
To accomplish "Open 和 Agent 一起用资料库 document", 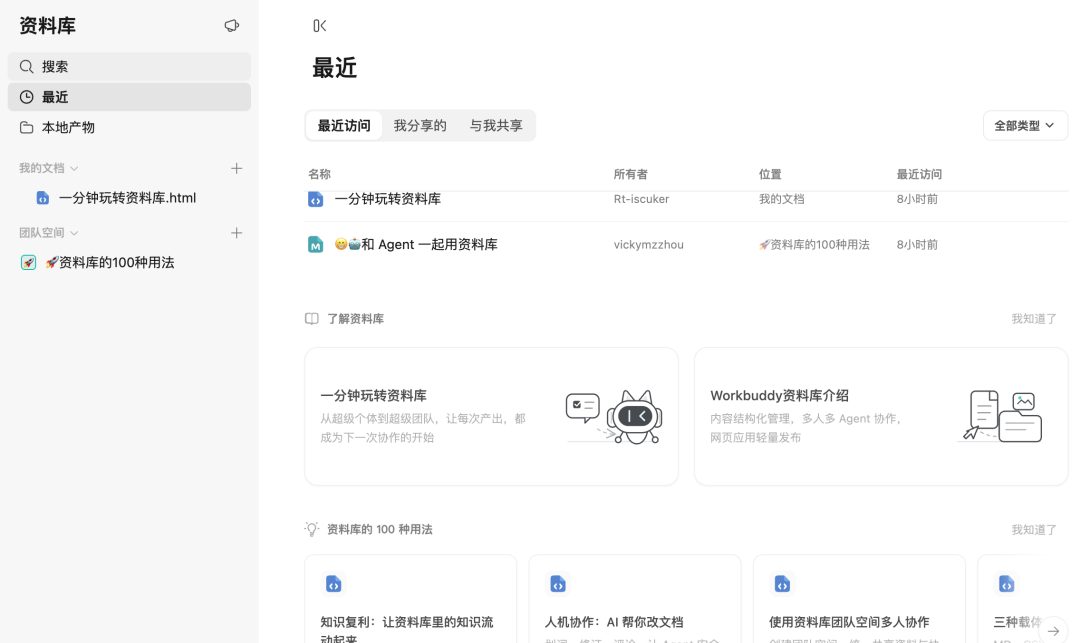I will click(416, 244).
